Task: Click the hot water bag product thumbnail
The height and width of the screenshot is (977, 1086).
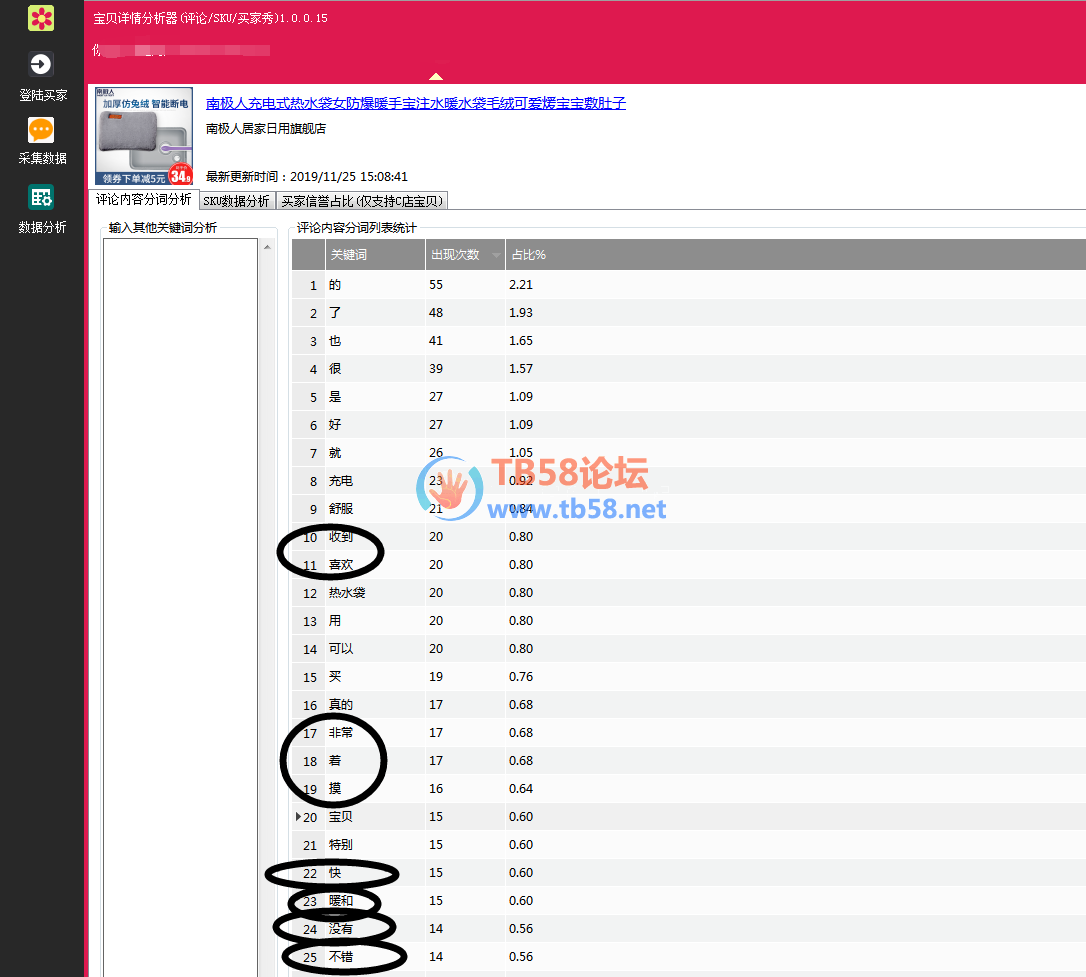Action: (x=144, y=135)
